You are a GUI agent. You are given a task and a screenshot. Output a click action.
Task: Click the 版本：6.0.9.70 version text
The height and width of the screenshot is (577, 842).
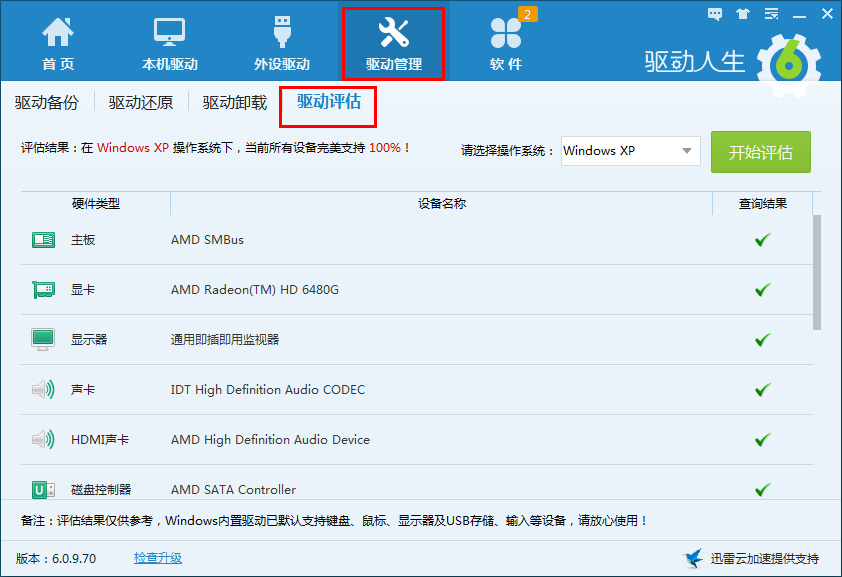pyautogui.click(x=56, y=558)
